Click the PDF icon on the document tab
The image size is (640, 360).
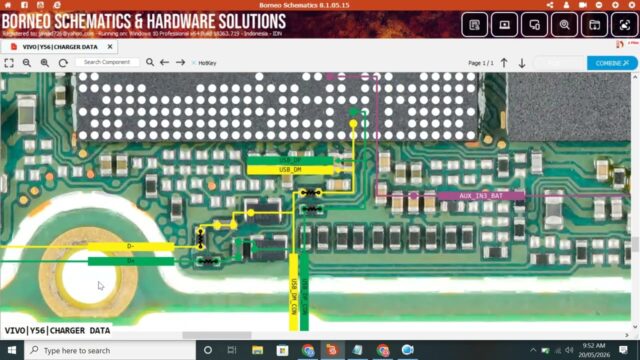(x=13, y=47)
